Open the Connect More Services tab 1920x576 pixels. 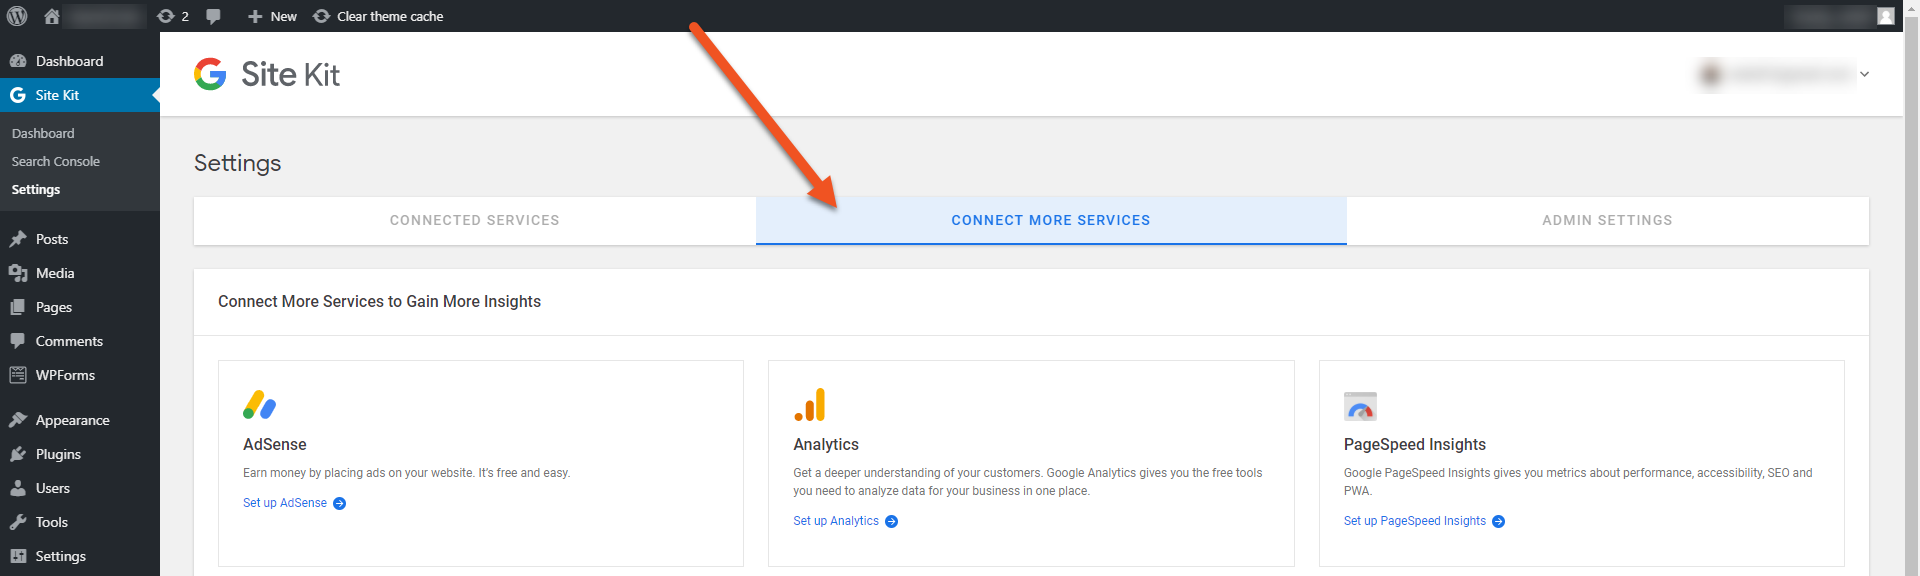pyautogui.click(x=1050, y=220)
